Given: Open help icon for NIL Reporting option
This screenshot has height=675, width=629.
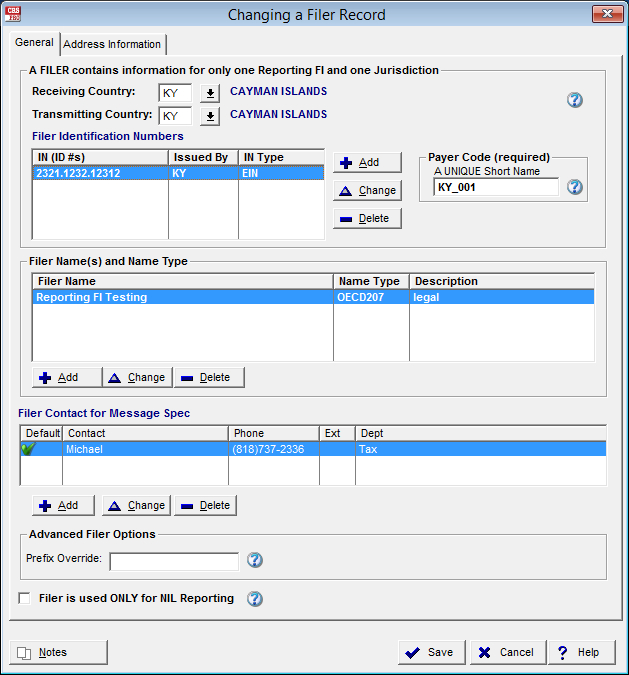Looking at the screenshot, I should pos(254,598).
